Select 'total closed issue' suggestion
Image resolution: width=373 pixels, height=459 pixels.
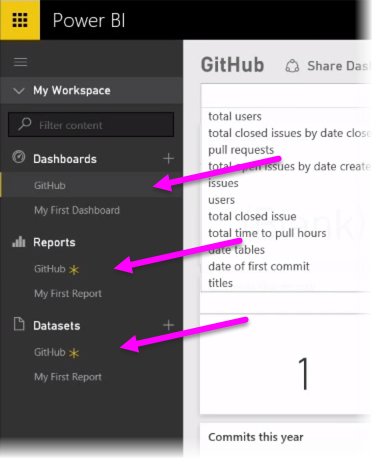[252, 216]
